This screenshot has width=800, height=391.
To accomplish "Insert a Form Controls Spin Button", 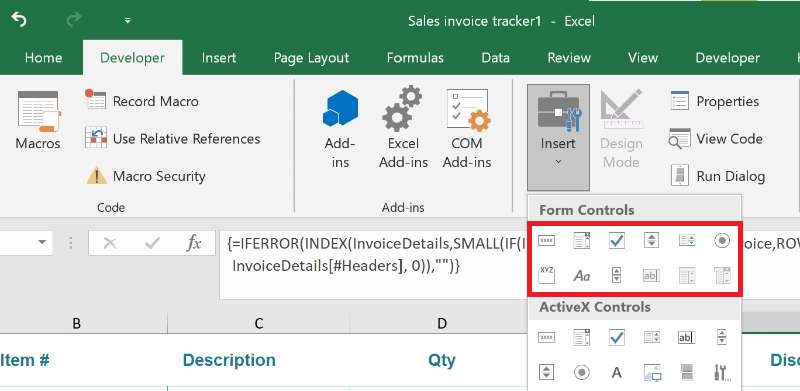I will click(651, 240).
